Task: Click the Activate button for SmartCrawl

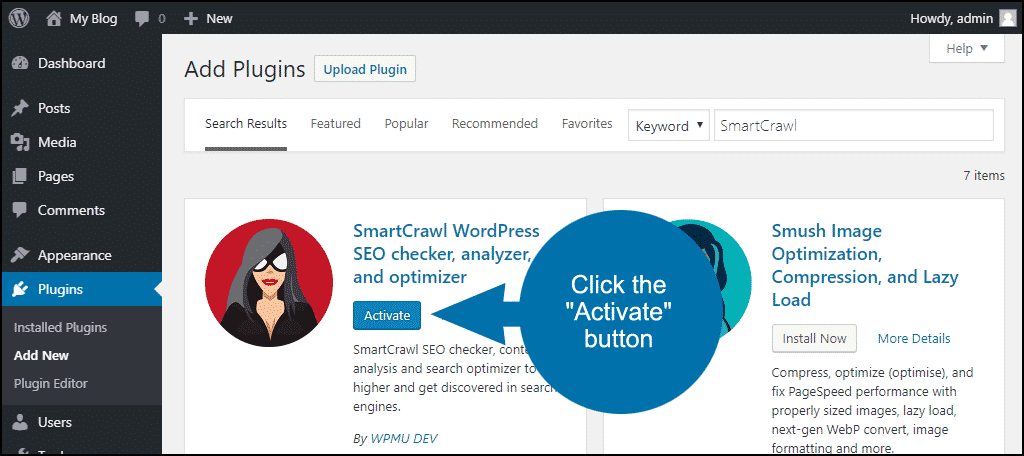Action: click(x=387, y=316)
